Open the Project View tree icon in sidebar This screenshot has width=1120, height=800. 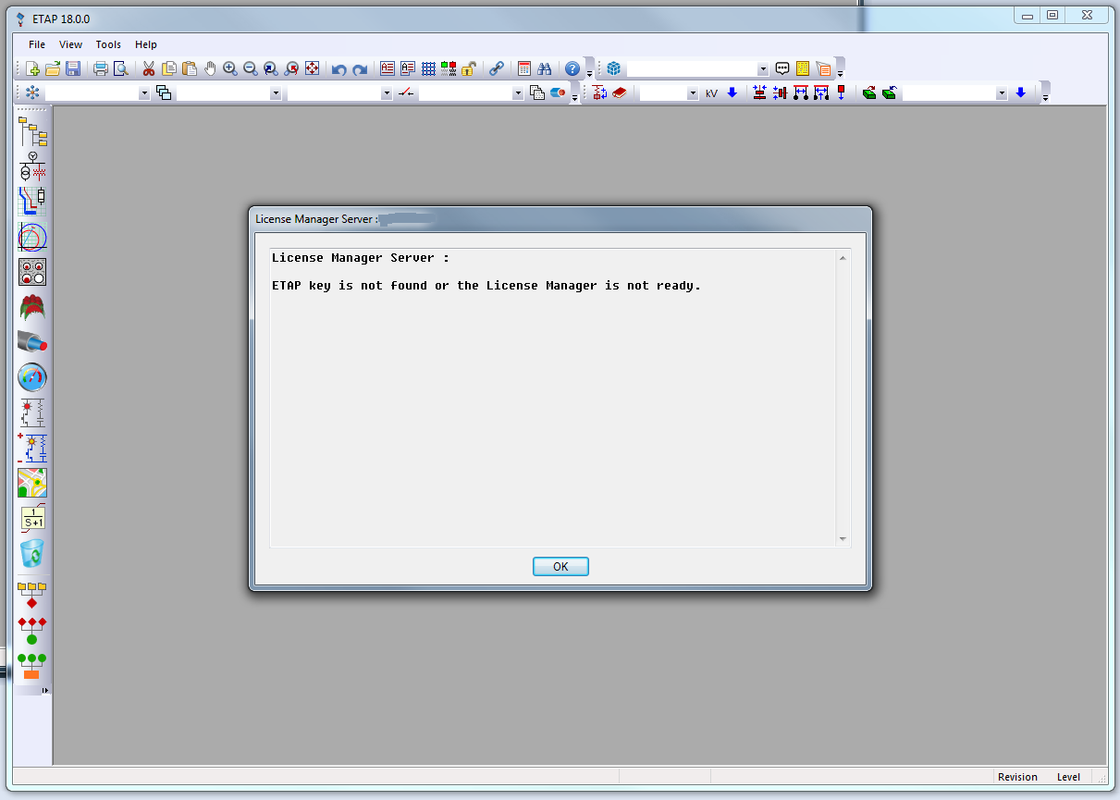32,132
